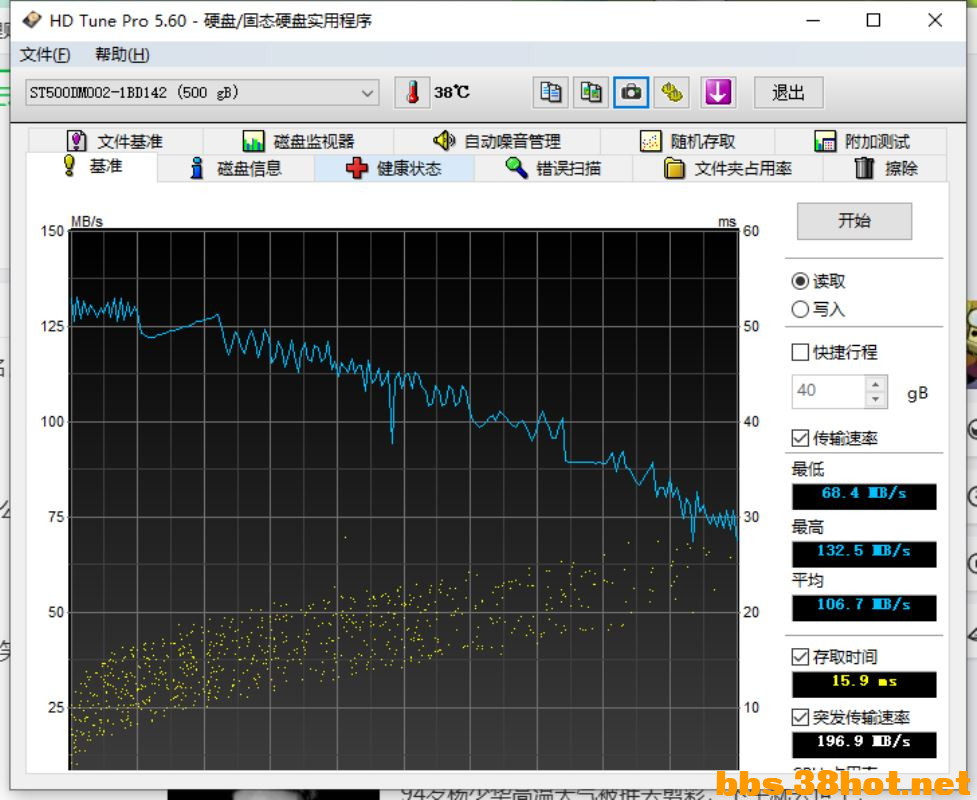
Task: Click the temperature thermometer icon
Action: pos(412,93)
